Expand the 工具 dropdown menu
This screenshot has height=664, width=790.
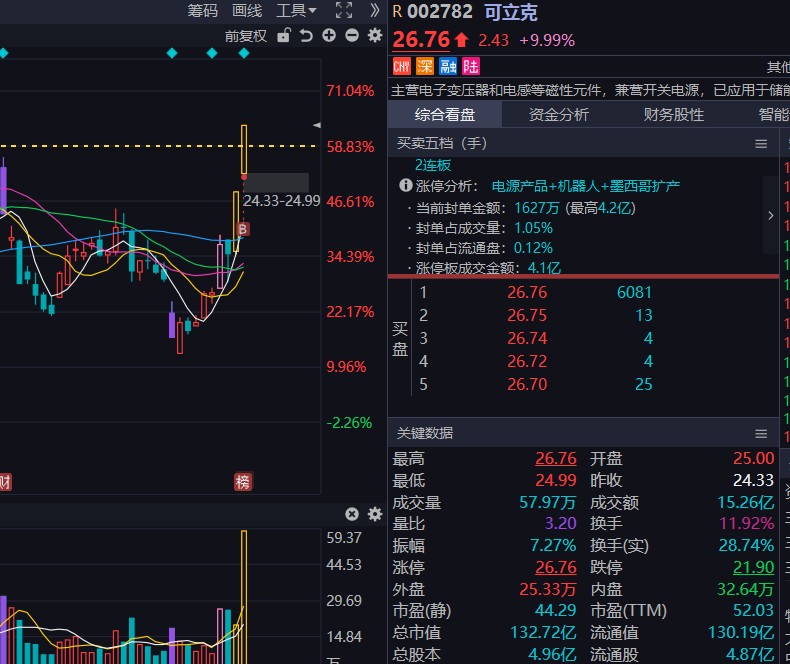(296, 11)
